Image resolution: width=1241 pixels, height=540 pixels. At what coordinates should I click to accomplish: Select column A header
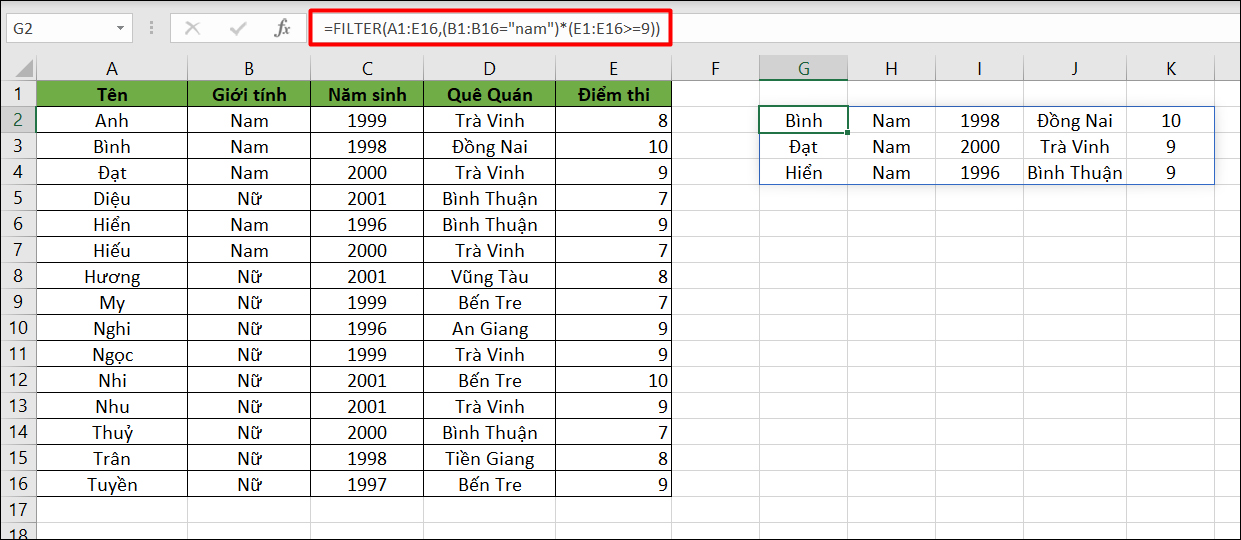[112, 68]
